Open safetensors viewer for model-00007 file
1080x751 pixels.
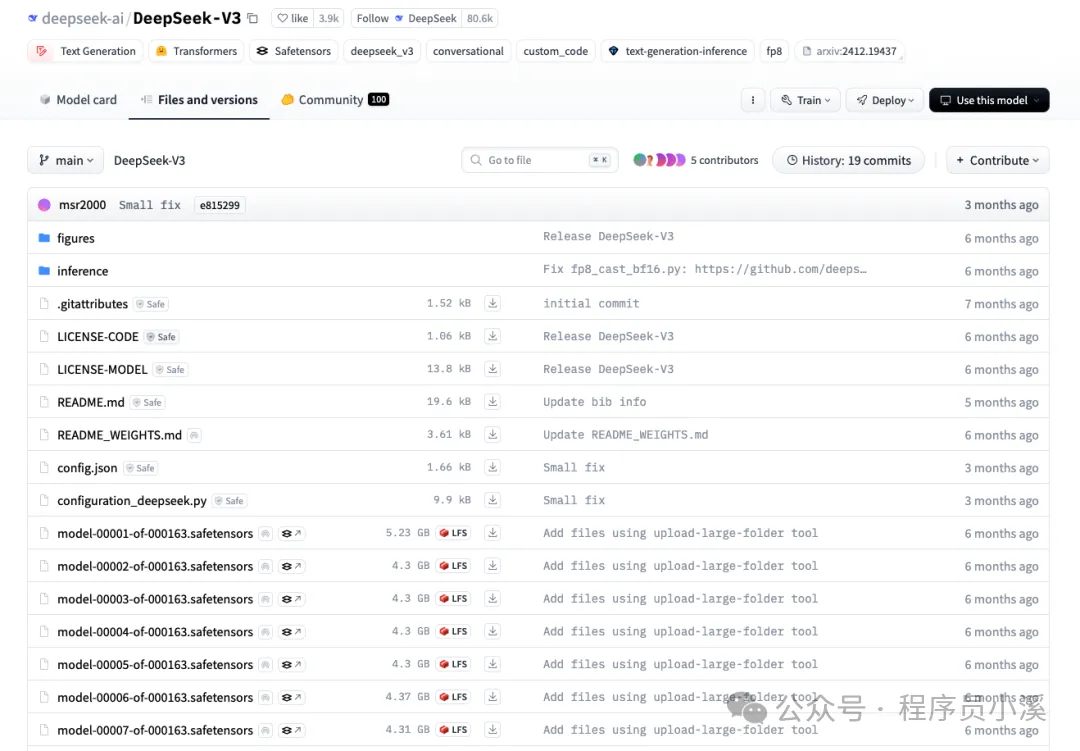[x=291, y=730]
